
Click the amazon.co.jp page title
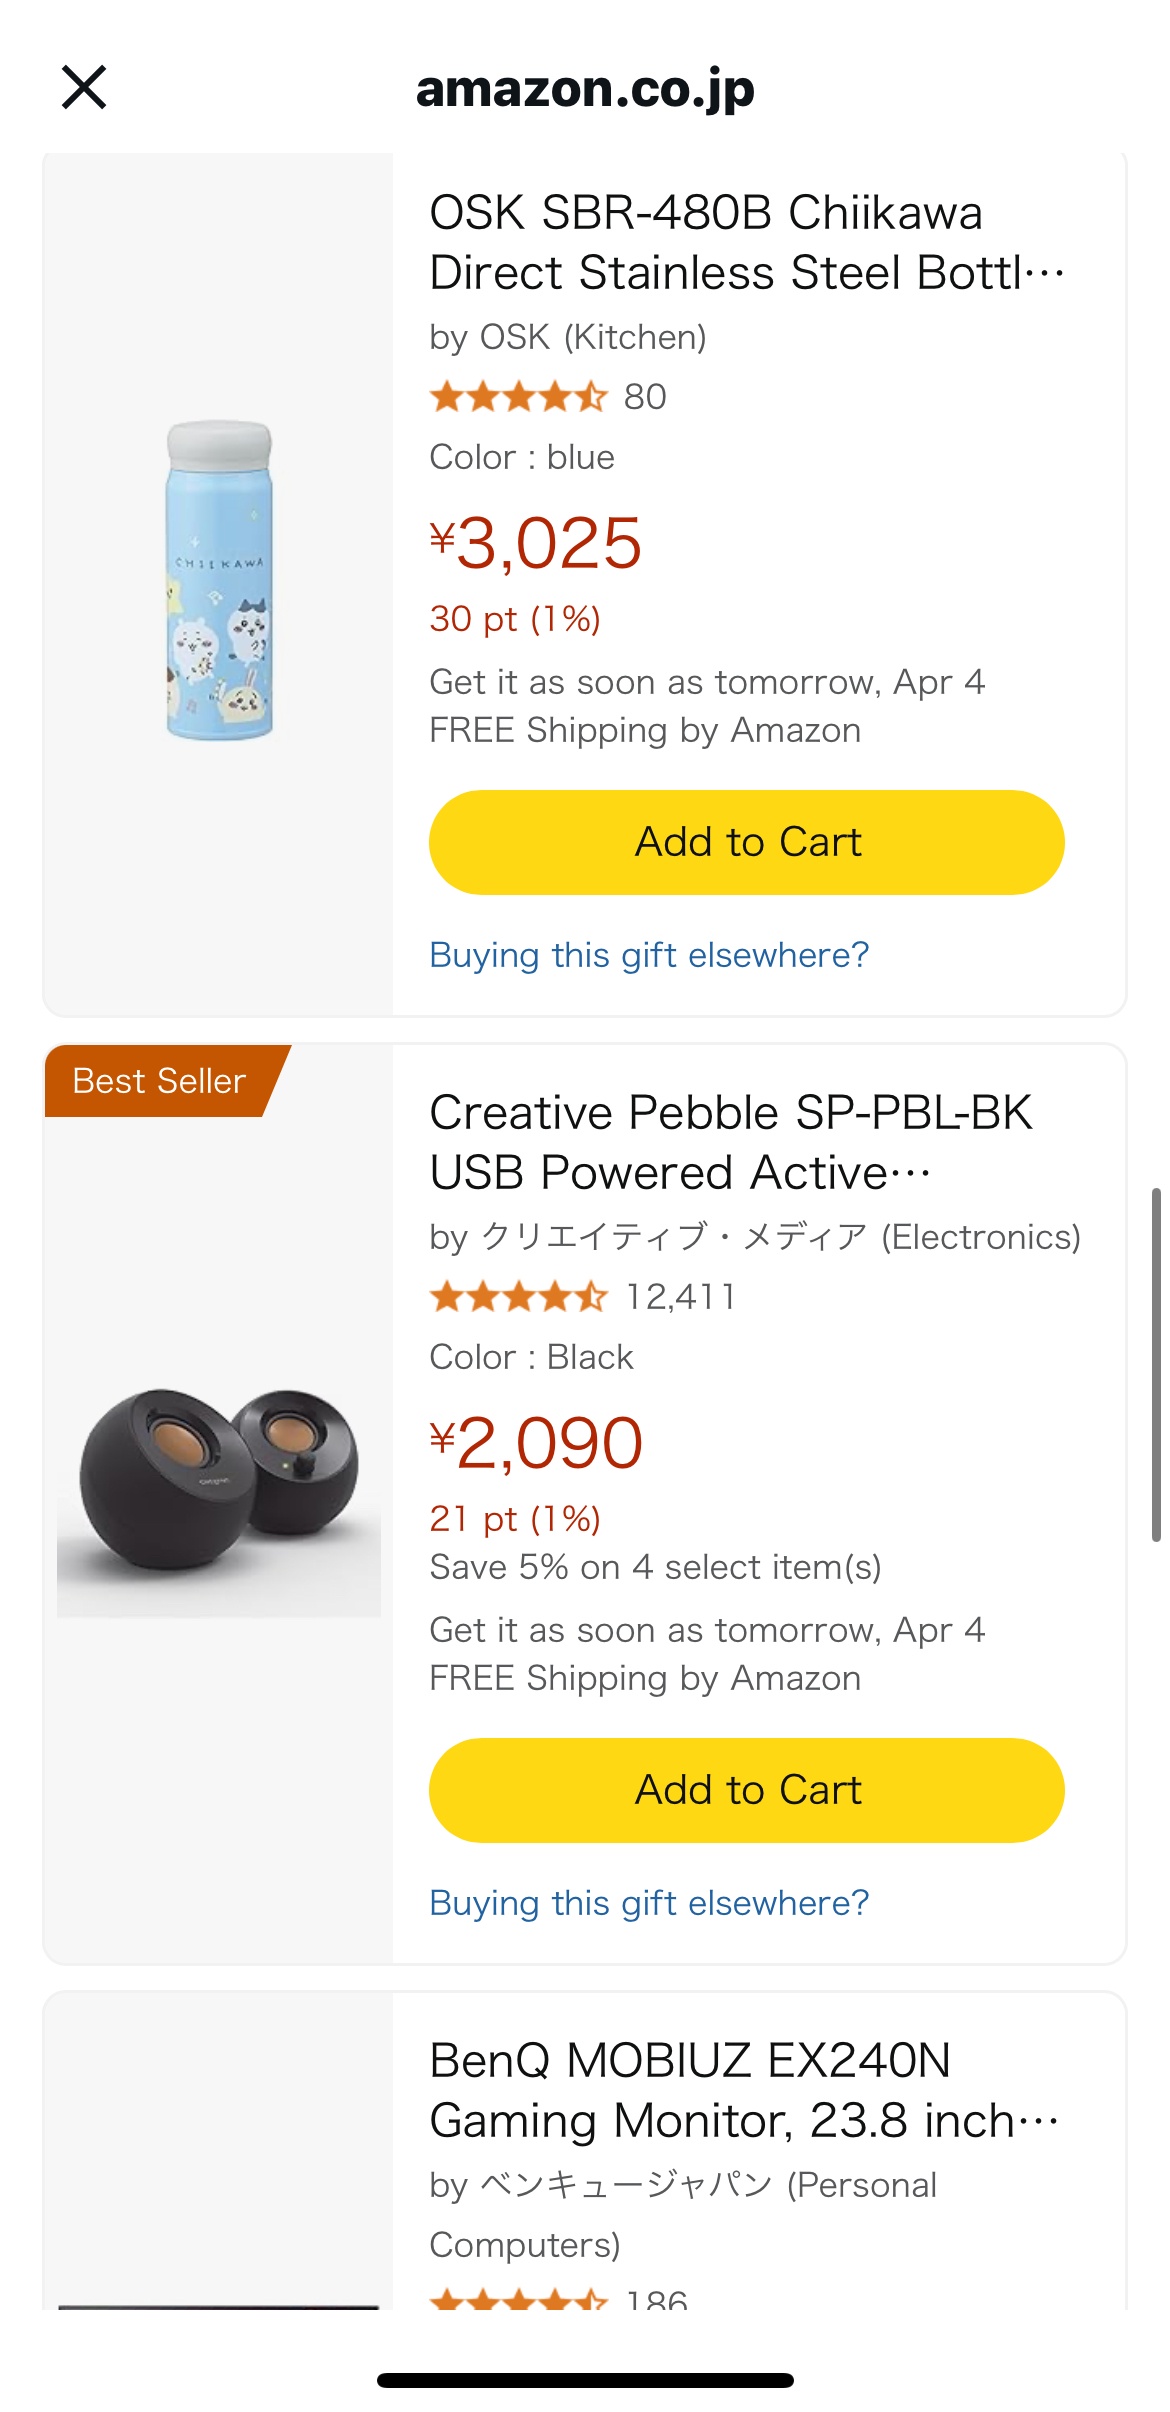pyautogui.click(x=585, y=89)
